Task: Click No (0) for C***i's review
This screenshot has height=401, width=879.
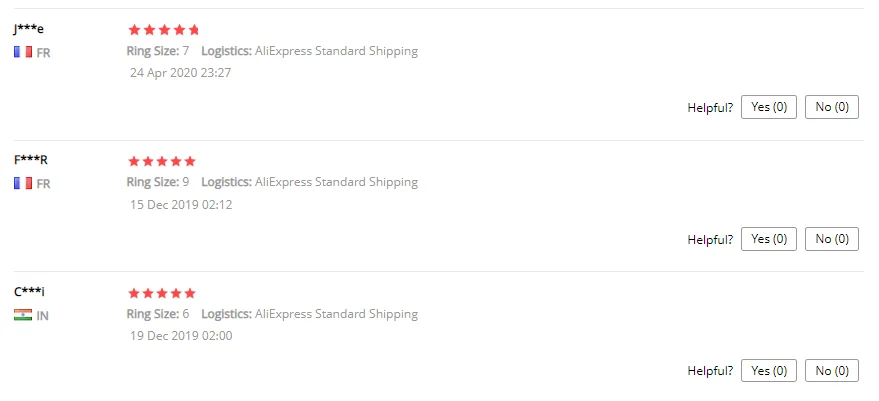Action: (x=831, y=370)
